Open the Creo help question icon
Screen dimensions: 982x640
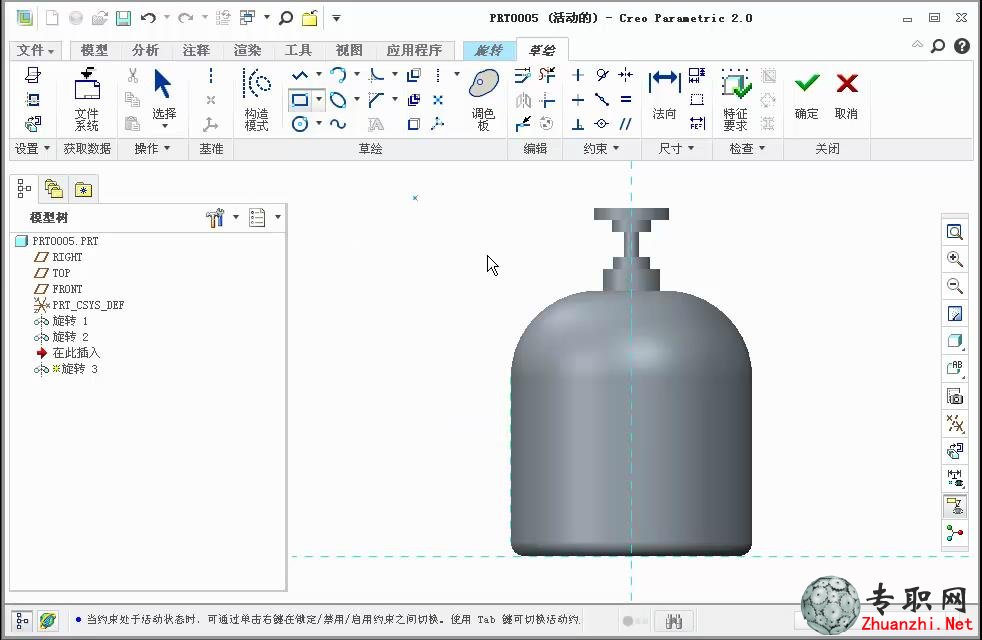click(x=962, y=46)
